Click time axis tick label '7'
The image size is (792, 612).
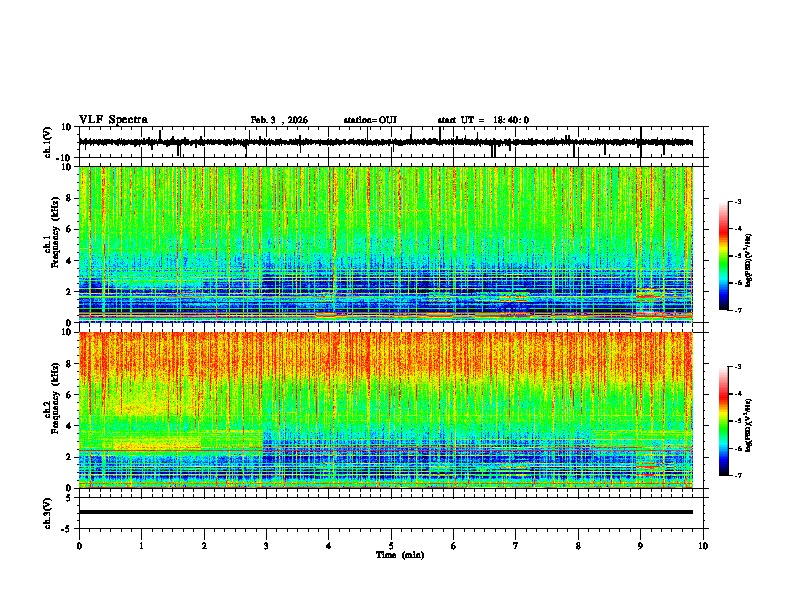pyautogui.click(x=516, y=546)
